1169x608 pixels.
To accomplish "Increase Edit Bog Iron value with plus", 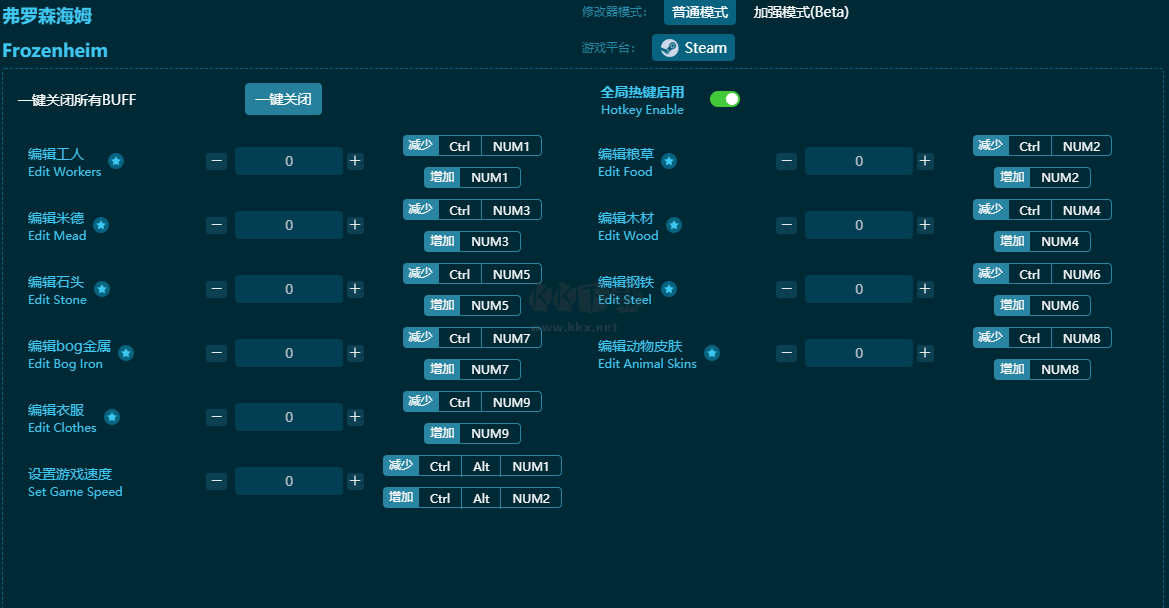I will click(355, 353).
